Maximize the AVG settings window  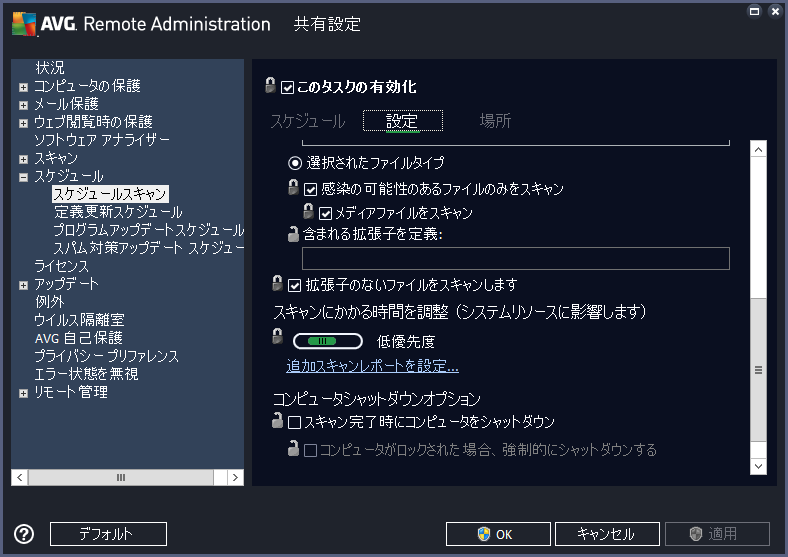[754, 11]
